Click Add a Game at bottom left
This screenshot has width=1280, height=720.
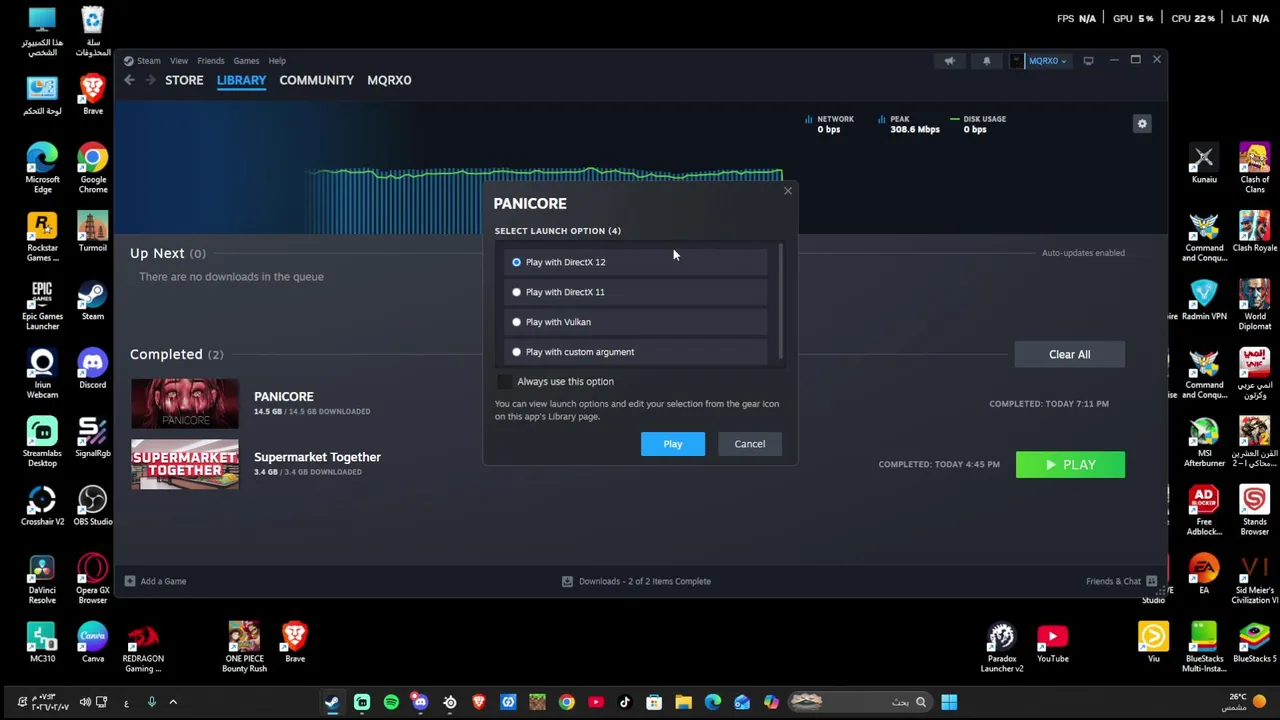[x=155, y=581]
